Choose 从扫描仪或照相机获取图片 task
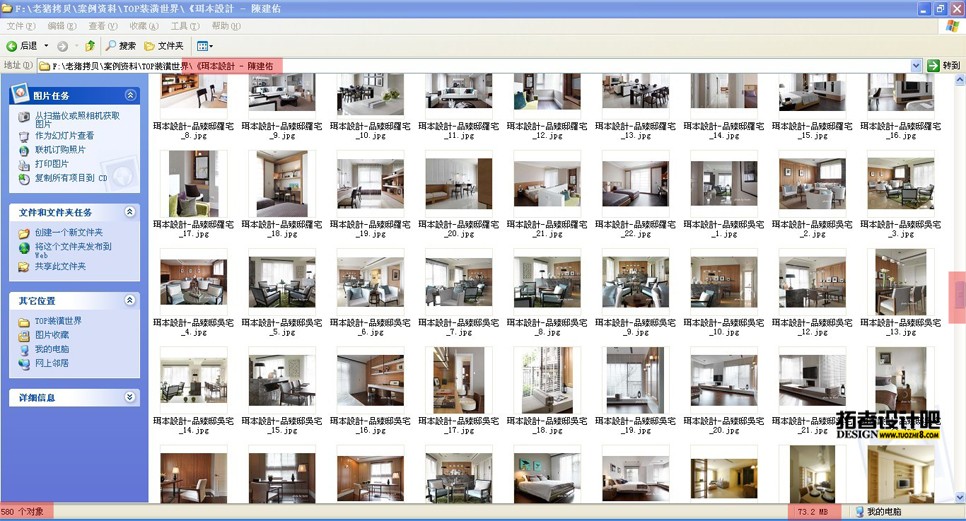 (77, 119)
